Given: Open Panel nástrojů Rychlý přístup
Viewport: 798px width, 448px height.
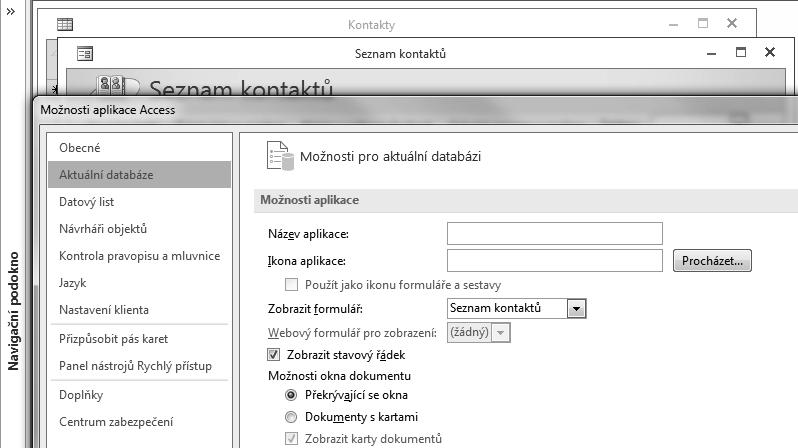Looking at the screenshot, I should (139, 366).
